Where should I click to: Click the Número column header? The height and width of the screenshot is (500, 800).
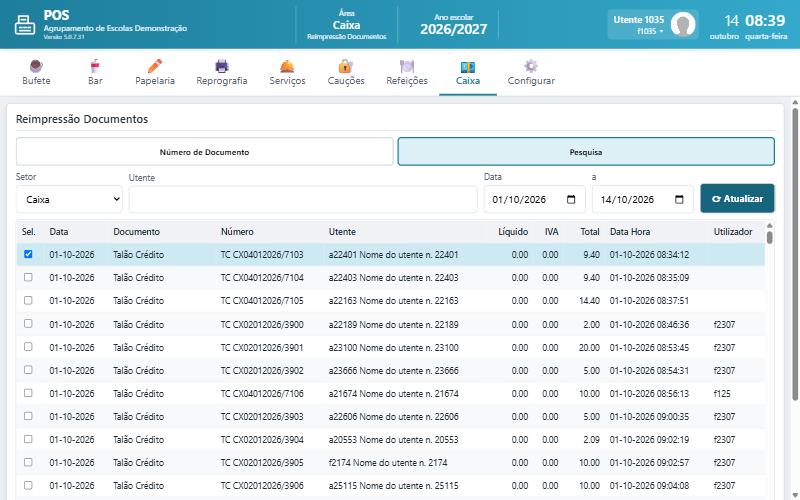[237, 232]
